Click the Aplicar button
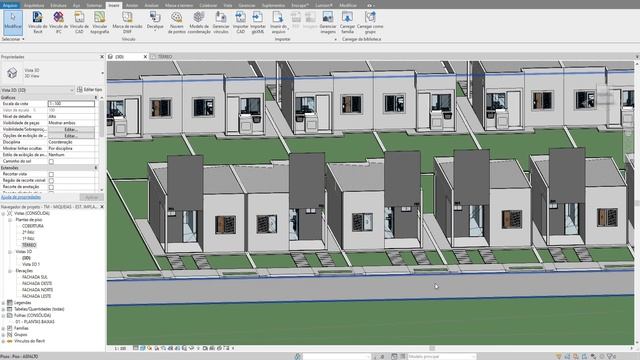Screen dimensions: 640x360 pyautogui.click(x=91, y=197)
